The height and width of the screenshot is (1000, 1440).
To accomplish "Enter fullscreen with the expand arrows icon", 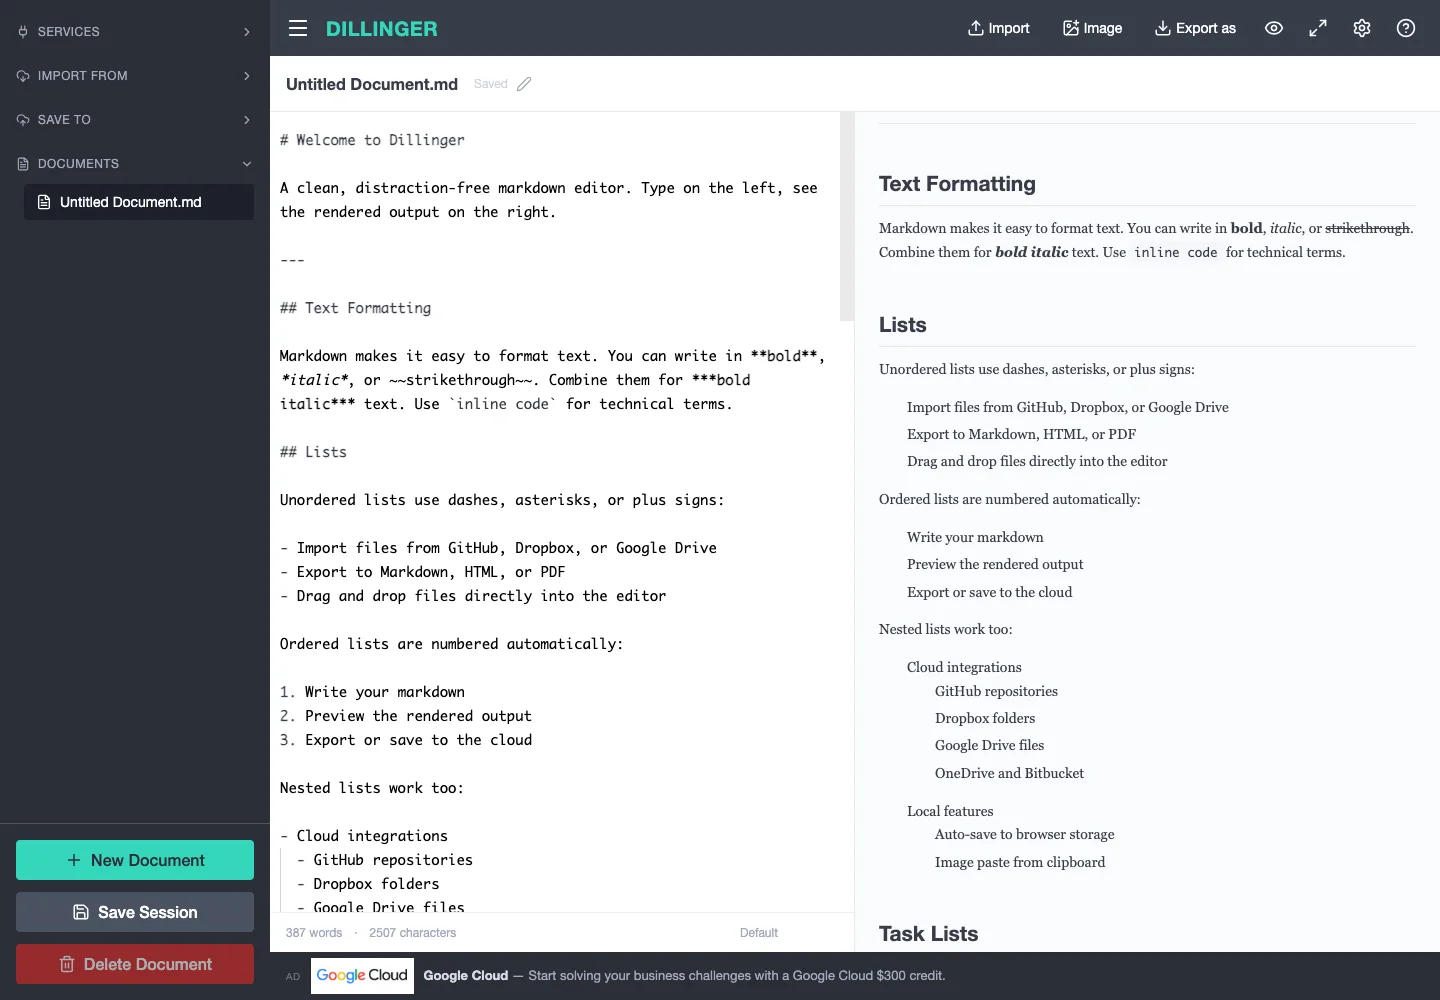I will click(1318, 28).
